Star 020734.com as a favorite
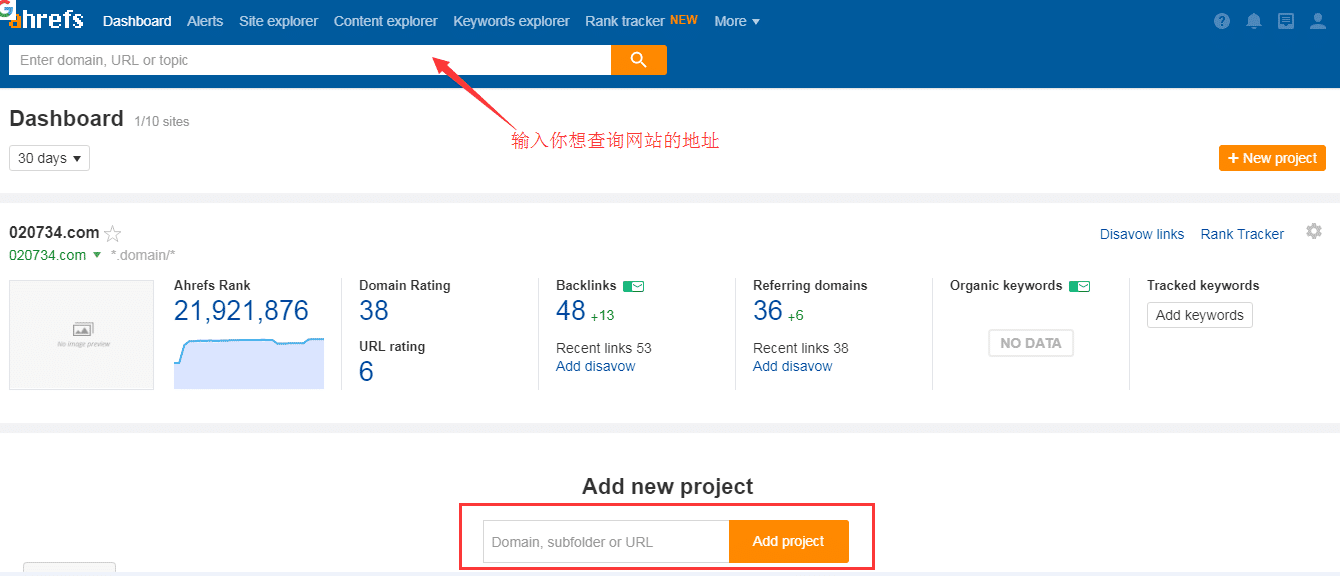 pos(113,233)
